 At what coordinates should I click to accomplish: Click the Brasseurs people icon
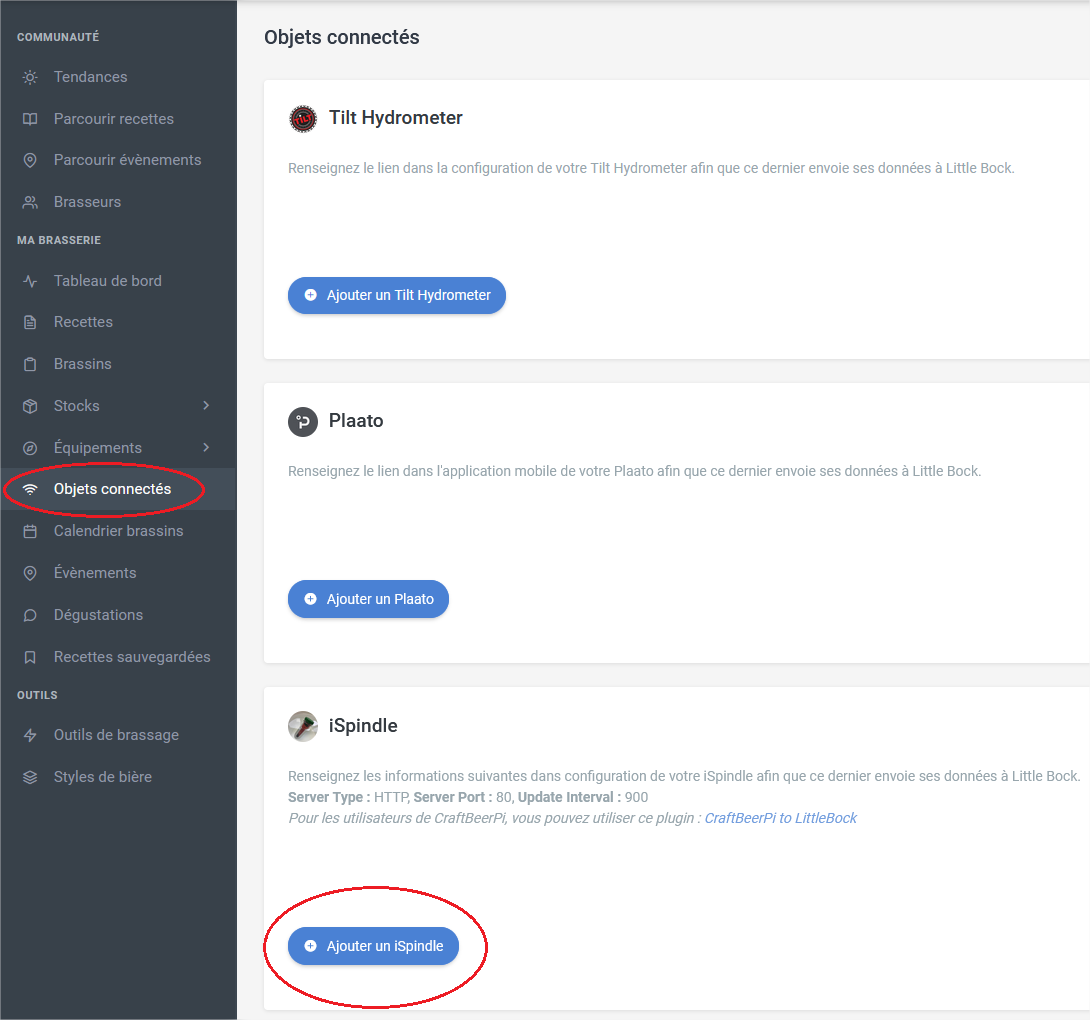pos(30,202)
